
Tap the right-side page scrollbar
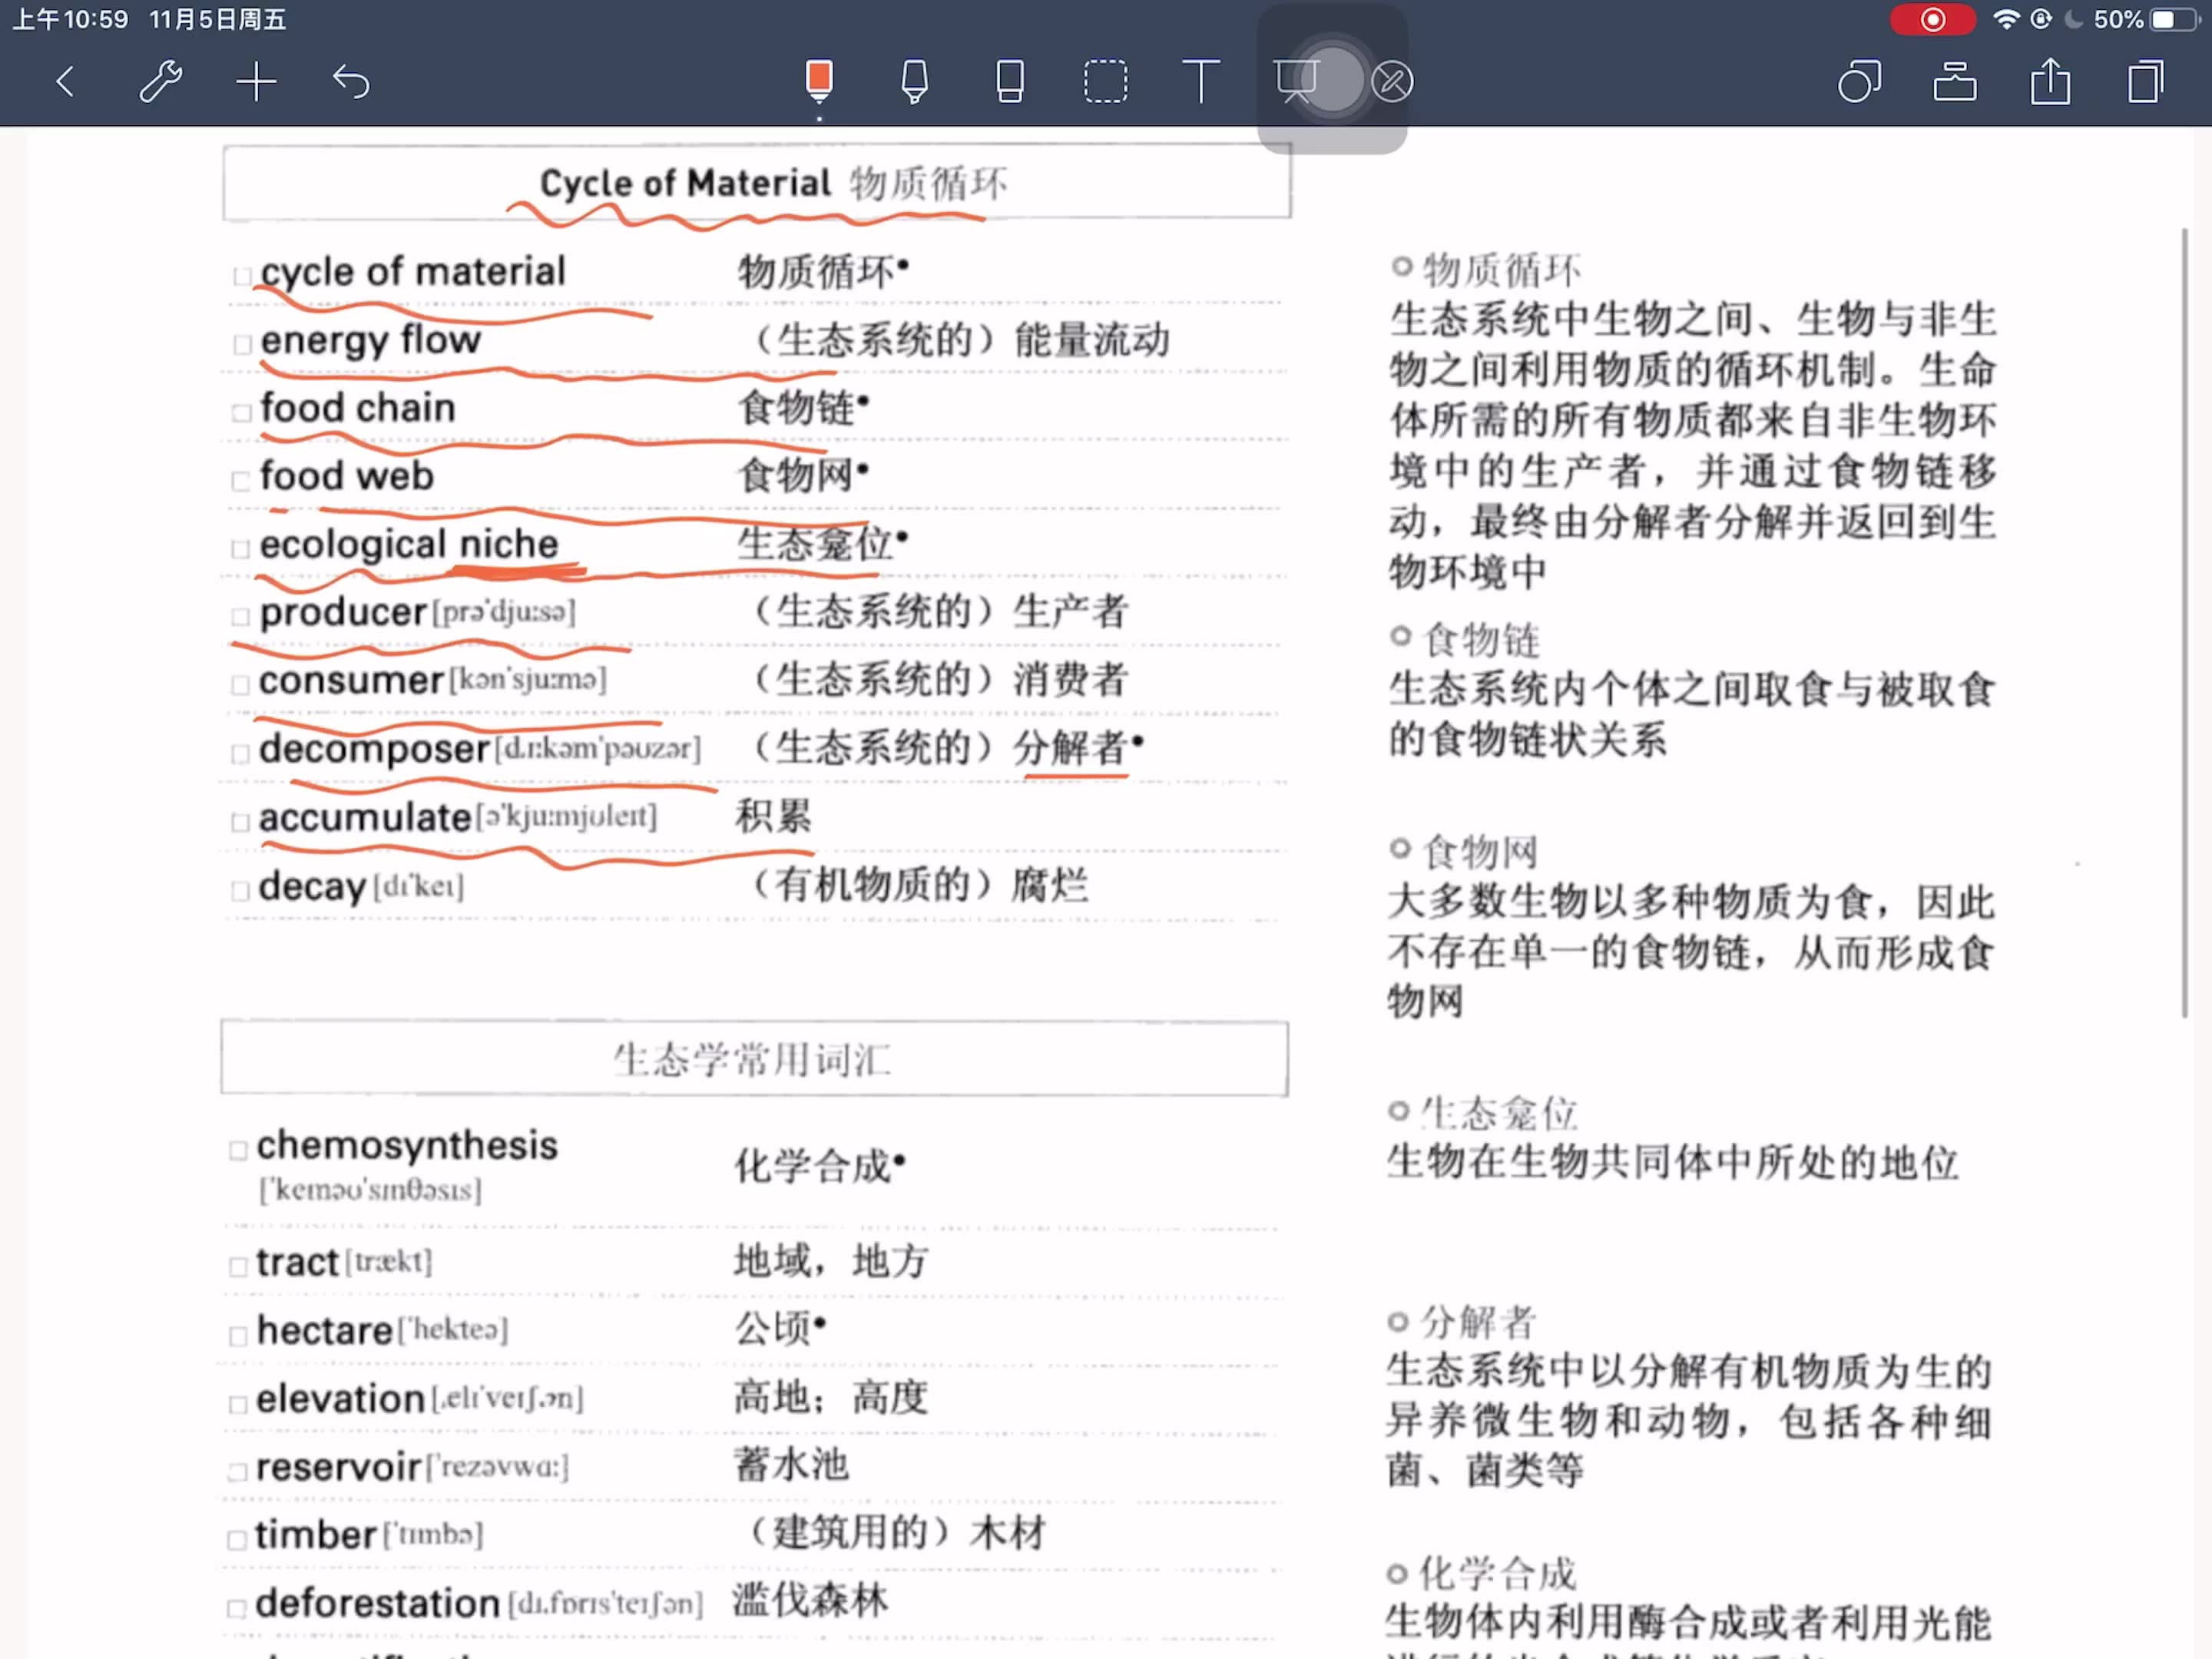point(2184,622)
